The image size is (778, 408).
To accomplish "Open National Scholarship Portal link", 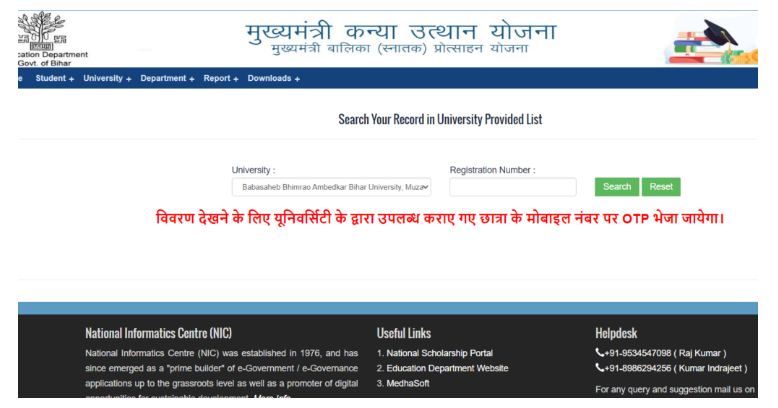I will pos(440,353).
